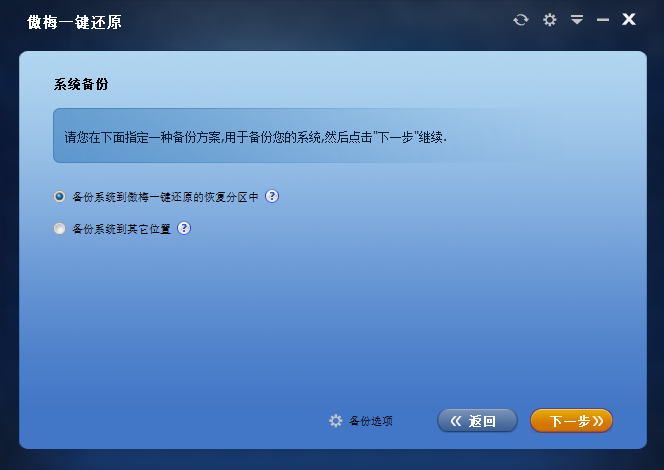Open help icon beside 备份系统到其它位置
Image resolution: width=664 pixels, height=470 pixels.
click(184, 228)
